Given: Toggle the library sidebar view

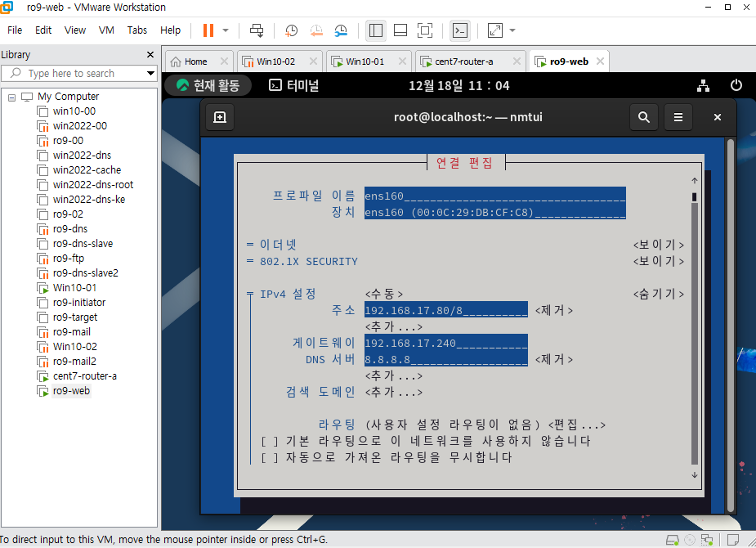Looking at the screenshot, I should (376, 31).
